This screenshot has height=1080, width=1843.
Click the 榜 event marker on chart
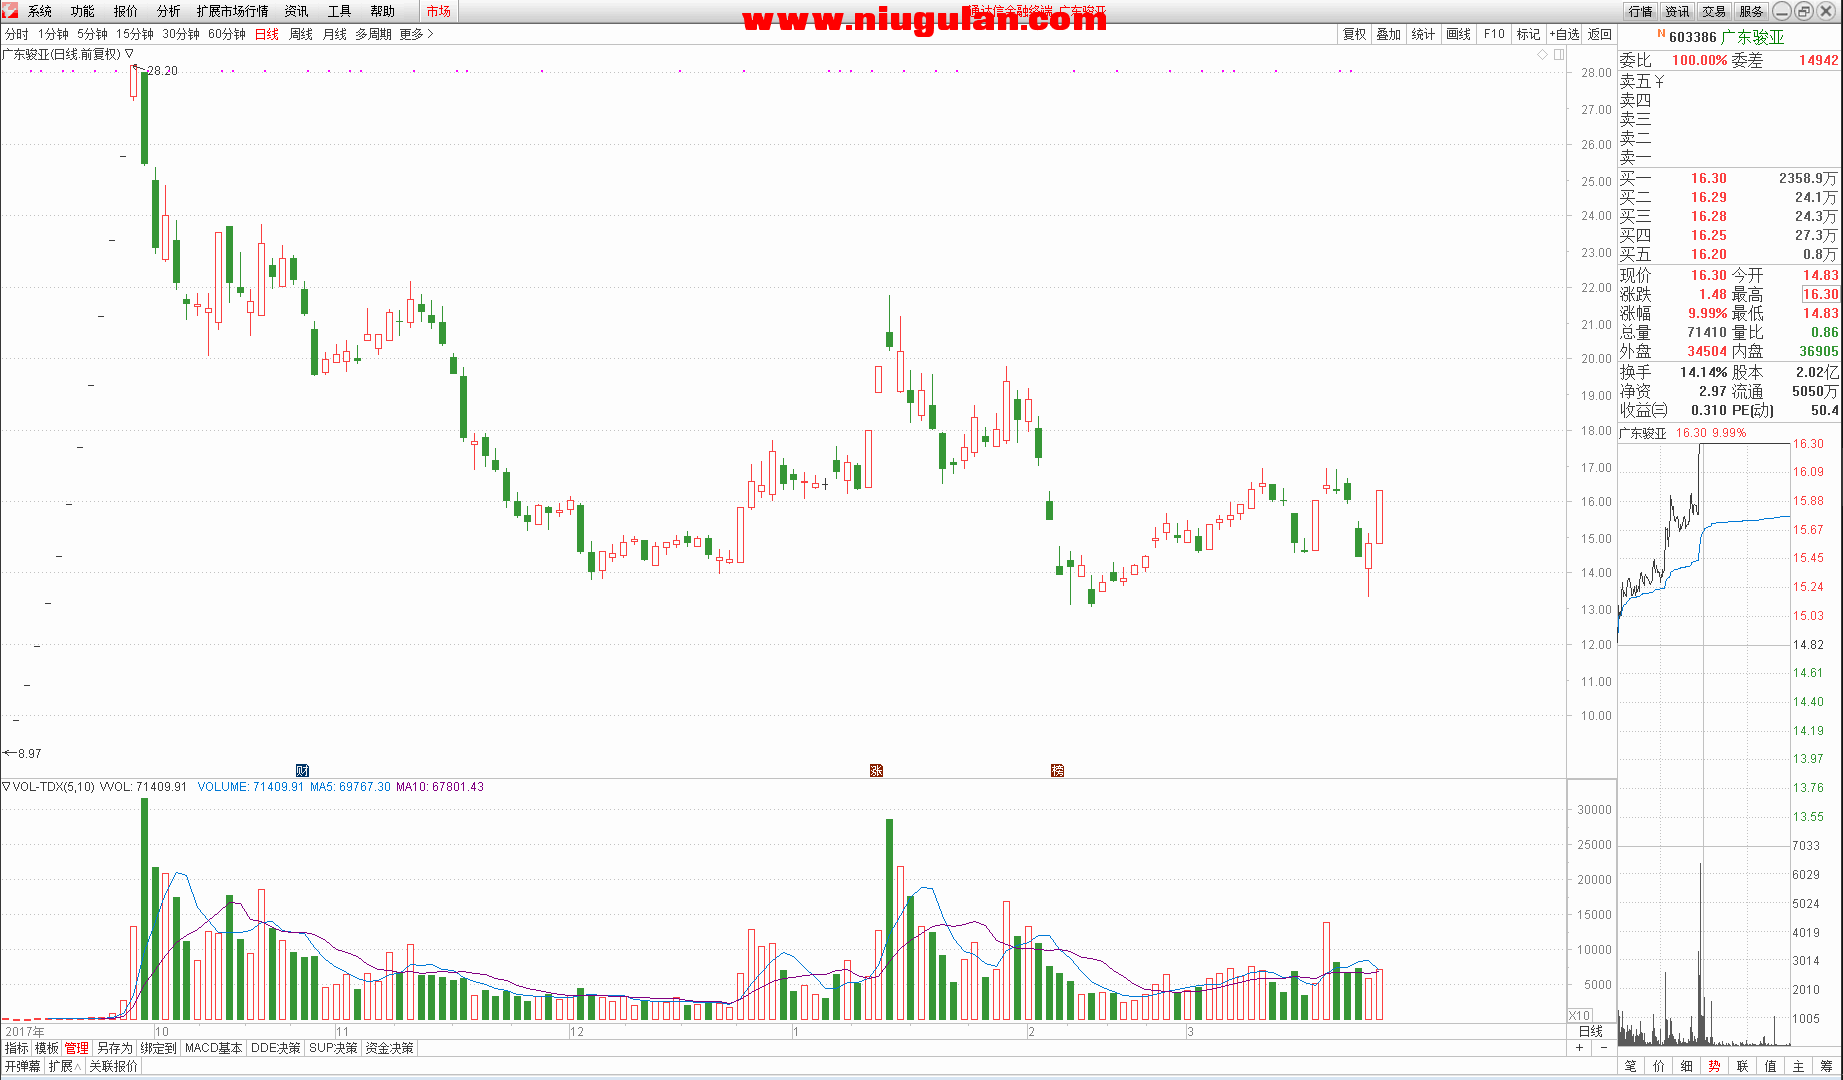1057,770
